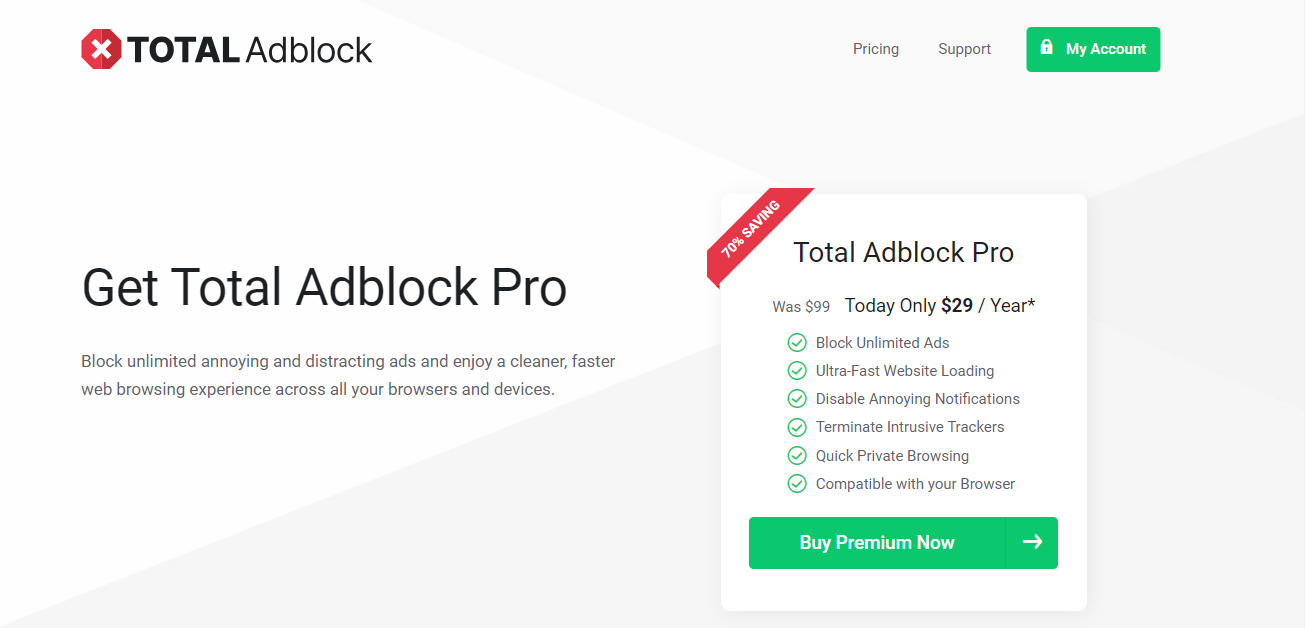Click the $29 per Year price text
The width and height of the screenshot is (1305, 628).
tap(956, 305)
